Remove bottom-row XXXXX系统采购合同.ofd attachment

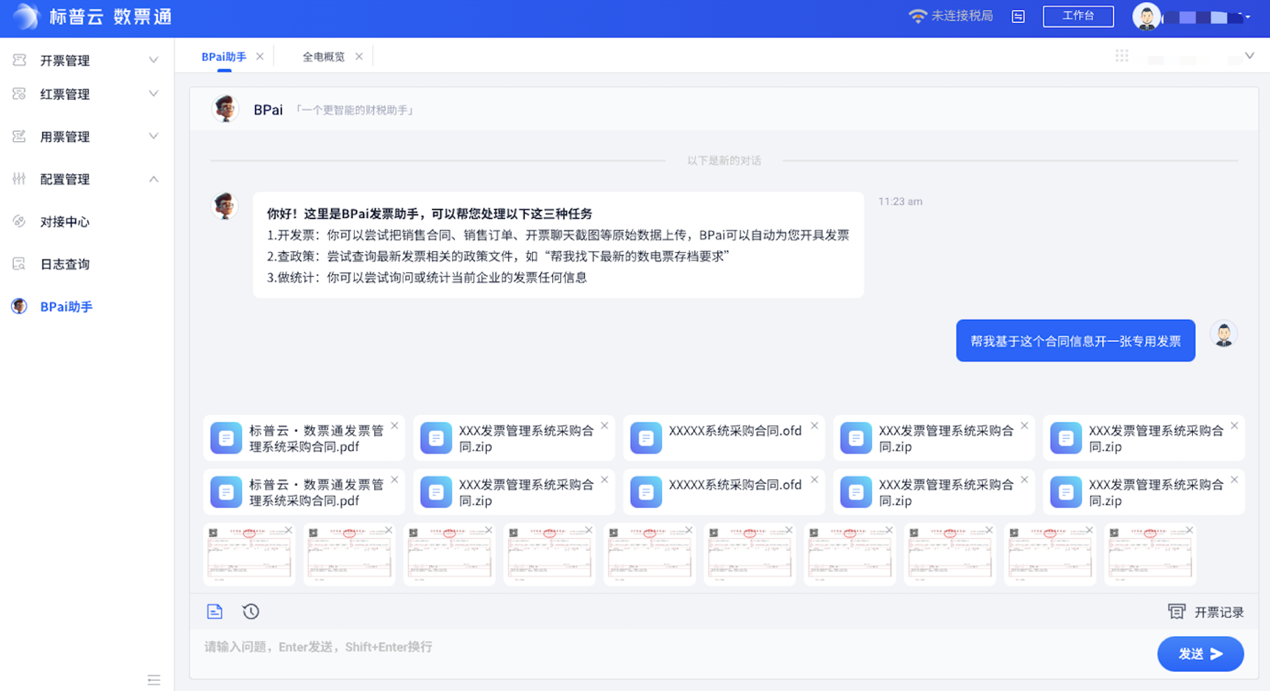tap(815, 480)
